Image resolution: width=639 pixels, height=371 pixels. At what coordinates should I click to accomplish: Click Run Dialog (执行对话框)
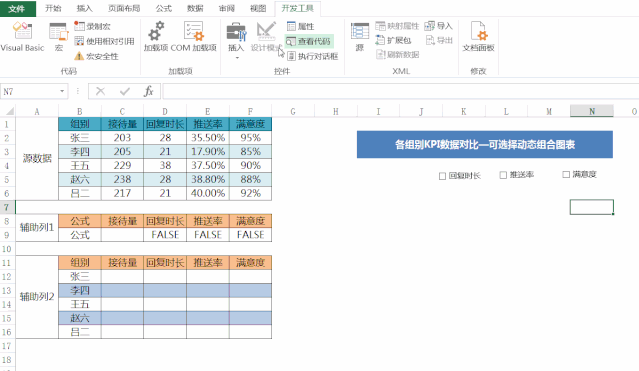(x=313, y=56)
